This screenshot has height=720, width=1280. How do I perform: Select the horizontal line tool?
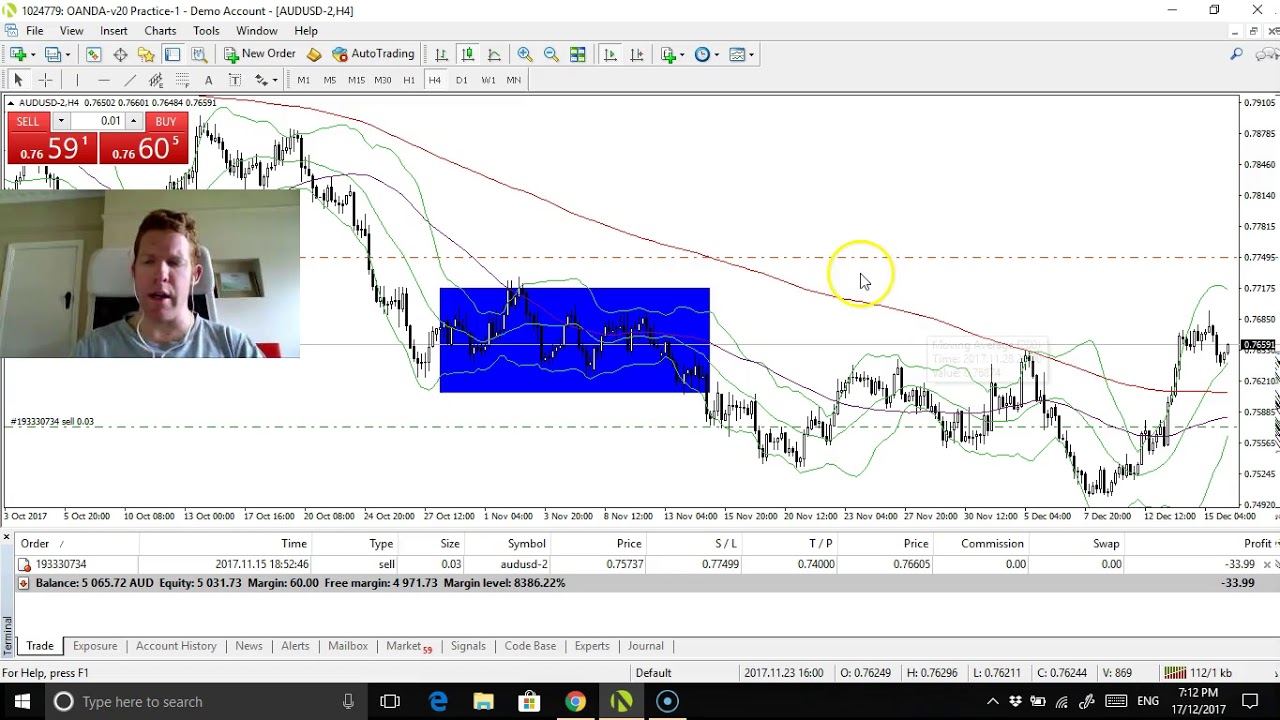(x=104, y=80)
